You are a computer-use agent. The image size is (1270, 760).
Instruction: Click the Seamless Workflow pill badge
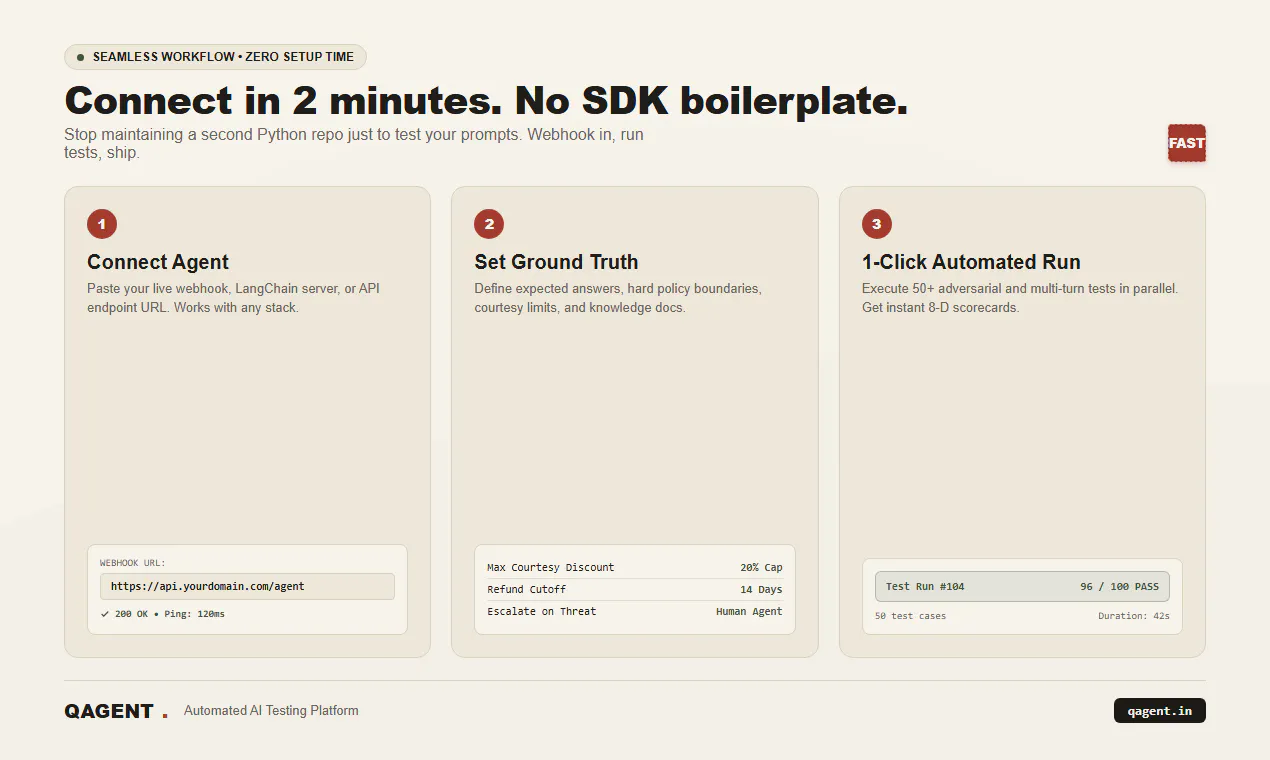tap(215, 57)
